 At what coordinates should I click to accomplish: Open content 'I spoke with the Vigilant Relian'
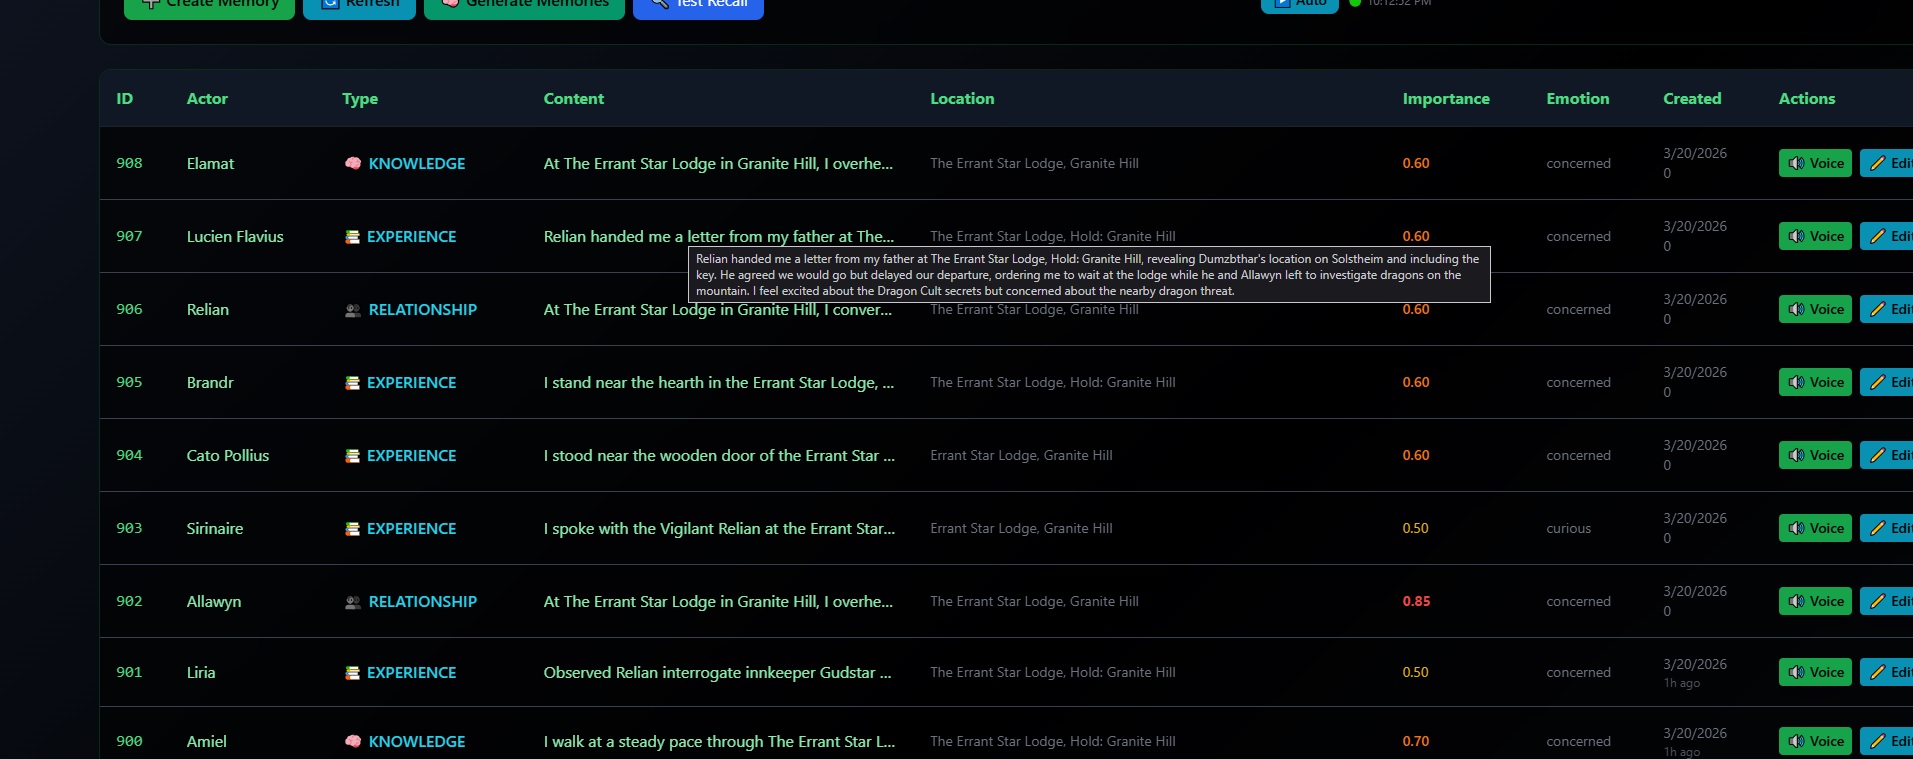pyautogui.click(x=719, y=529)
